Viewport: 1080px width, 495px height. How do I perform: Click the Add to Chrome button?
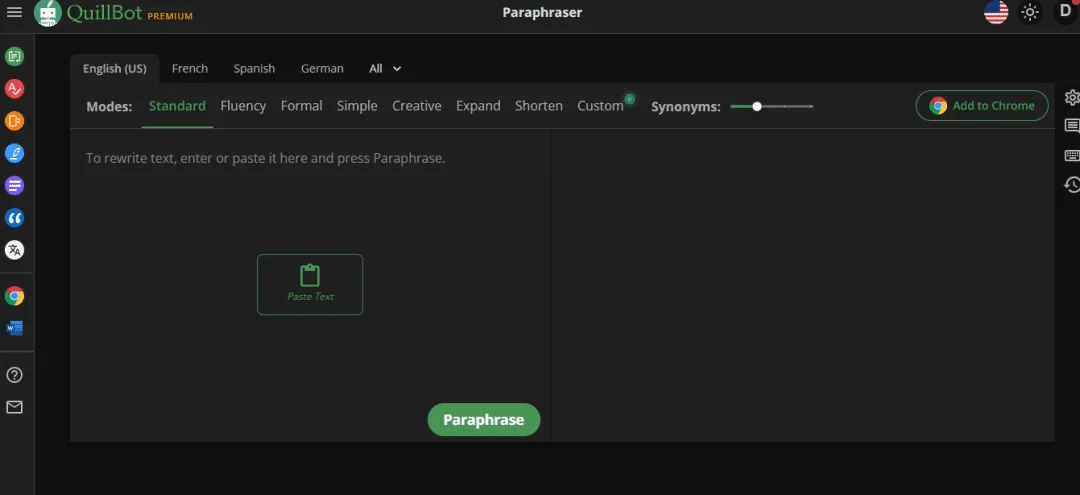(x=982, y=106)
